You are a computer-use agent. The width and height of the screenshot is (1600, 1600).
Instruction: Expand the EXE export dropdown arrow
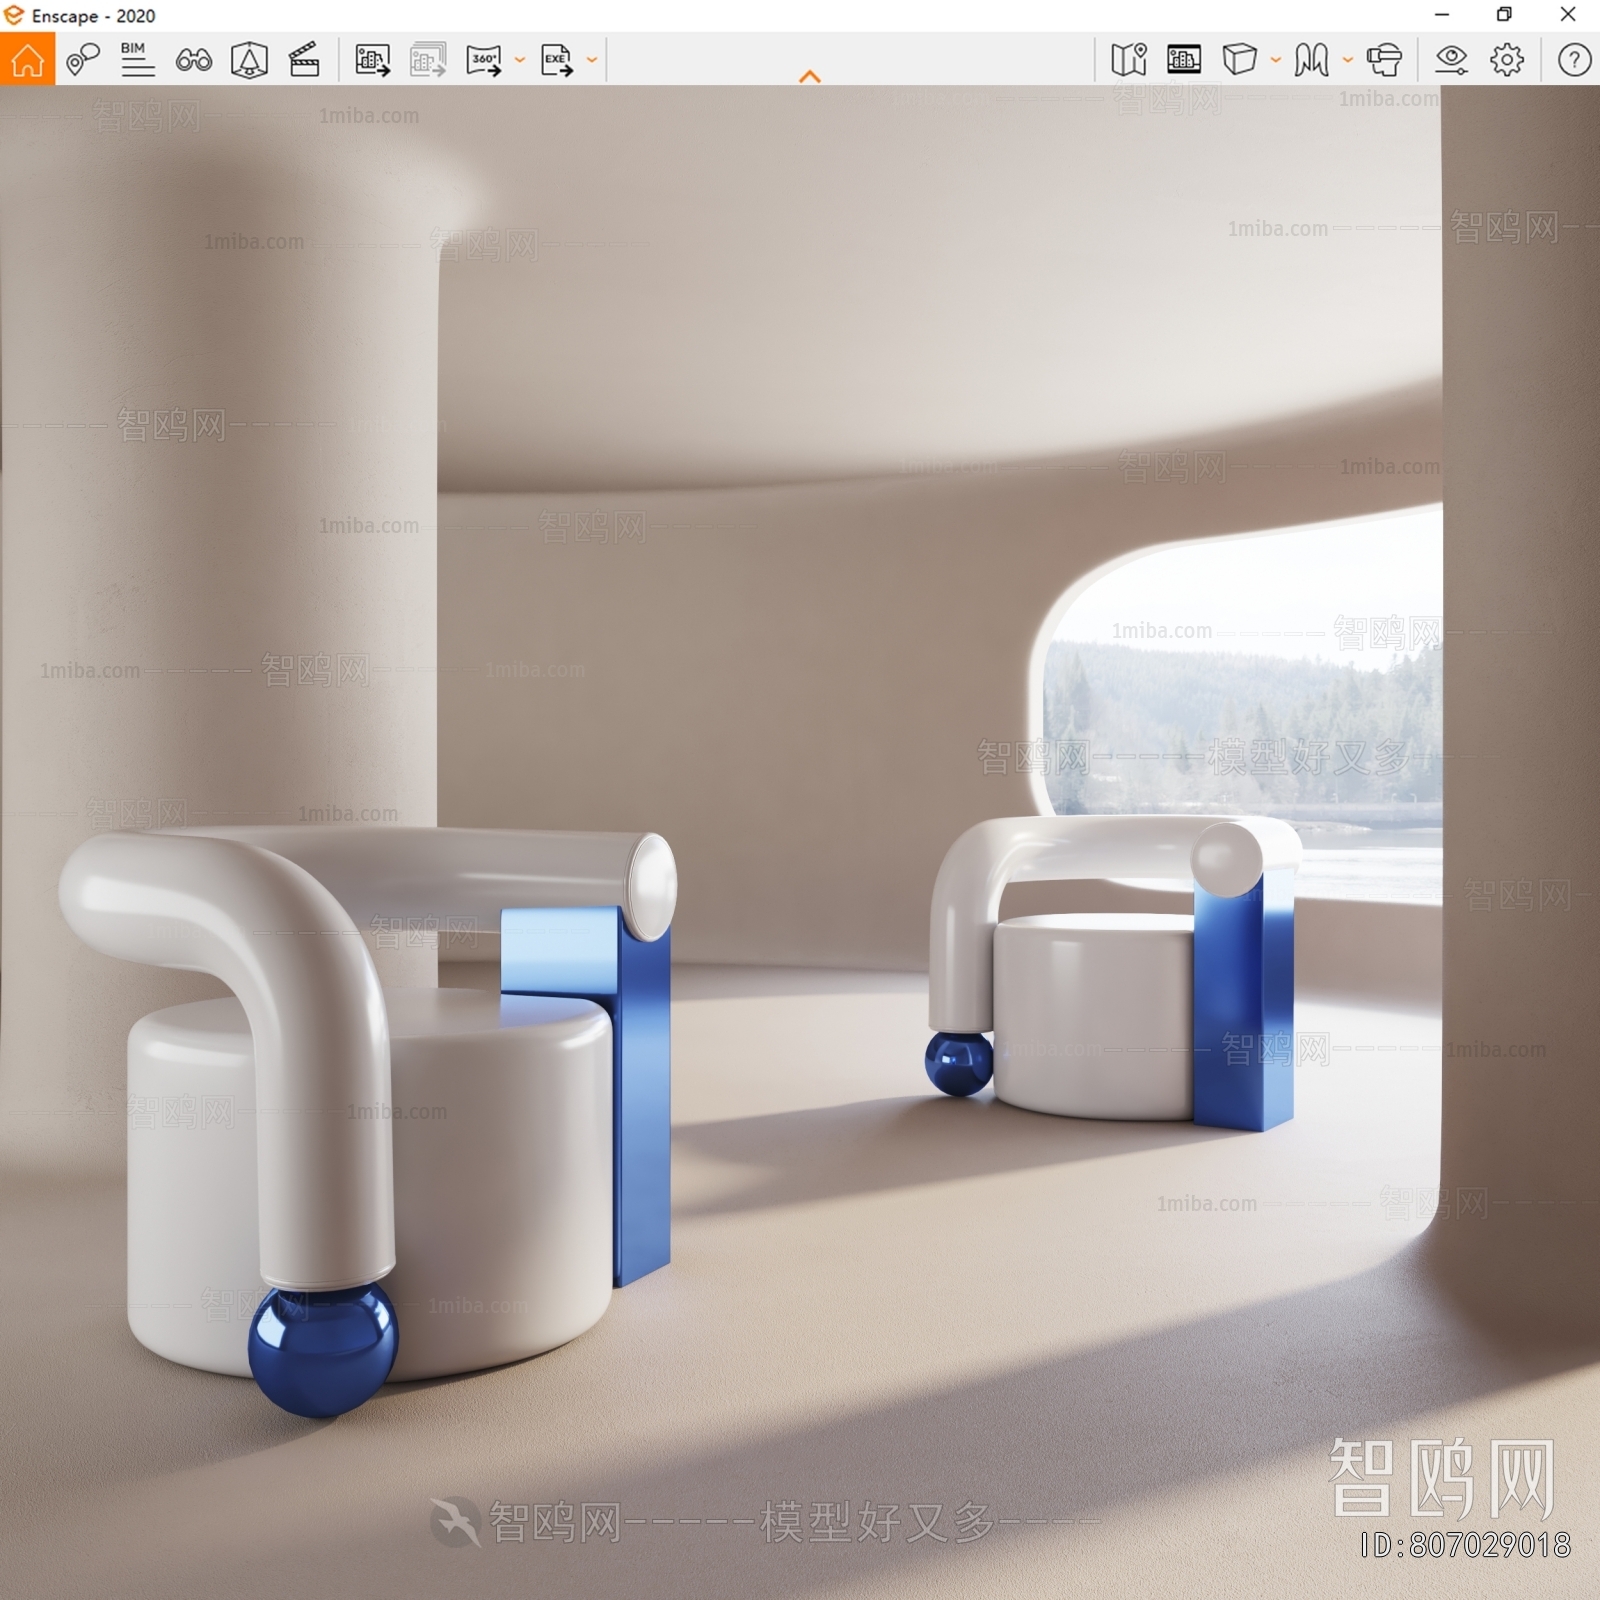[x=591, y=60]
